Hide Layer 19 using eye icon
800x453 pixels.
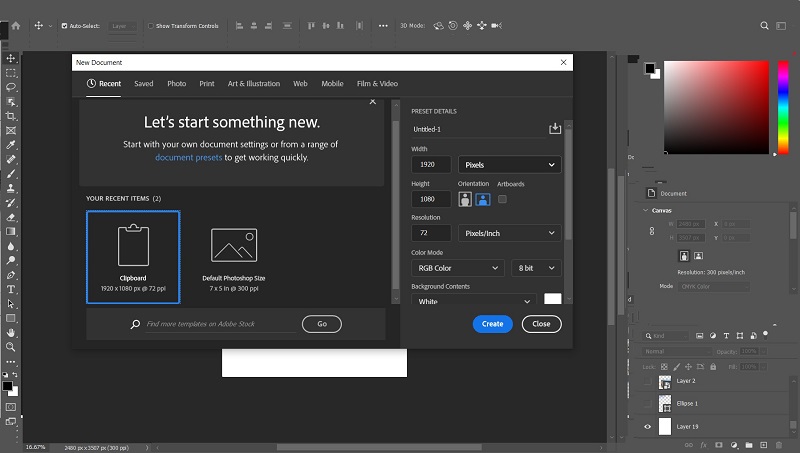647,426
